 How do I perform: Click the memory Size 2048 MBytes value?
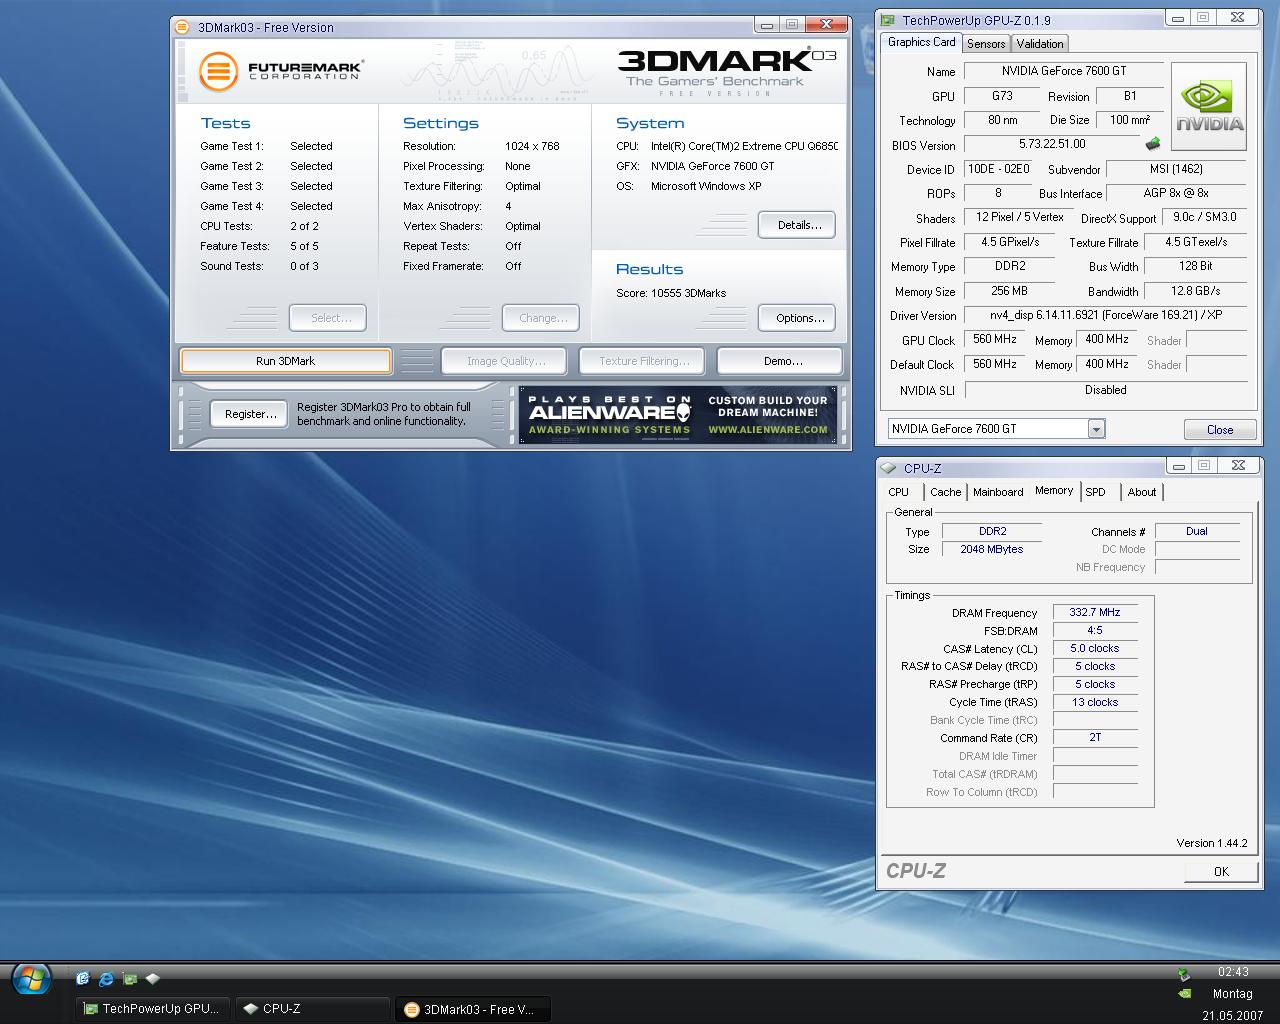(x=991, y=549)
